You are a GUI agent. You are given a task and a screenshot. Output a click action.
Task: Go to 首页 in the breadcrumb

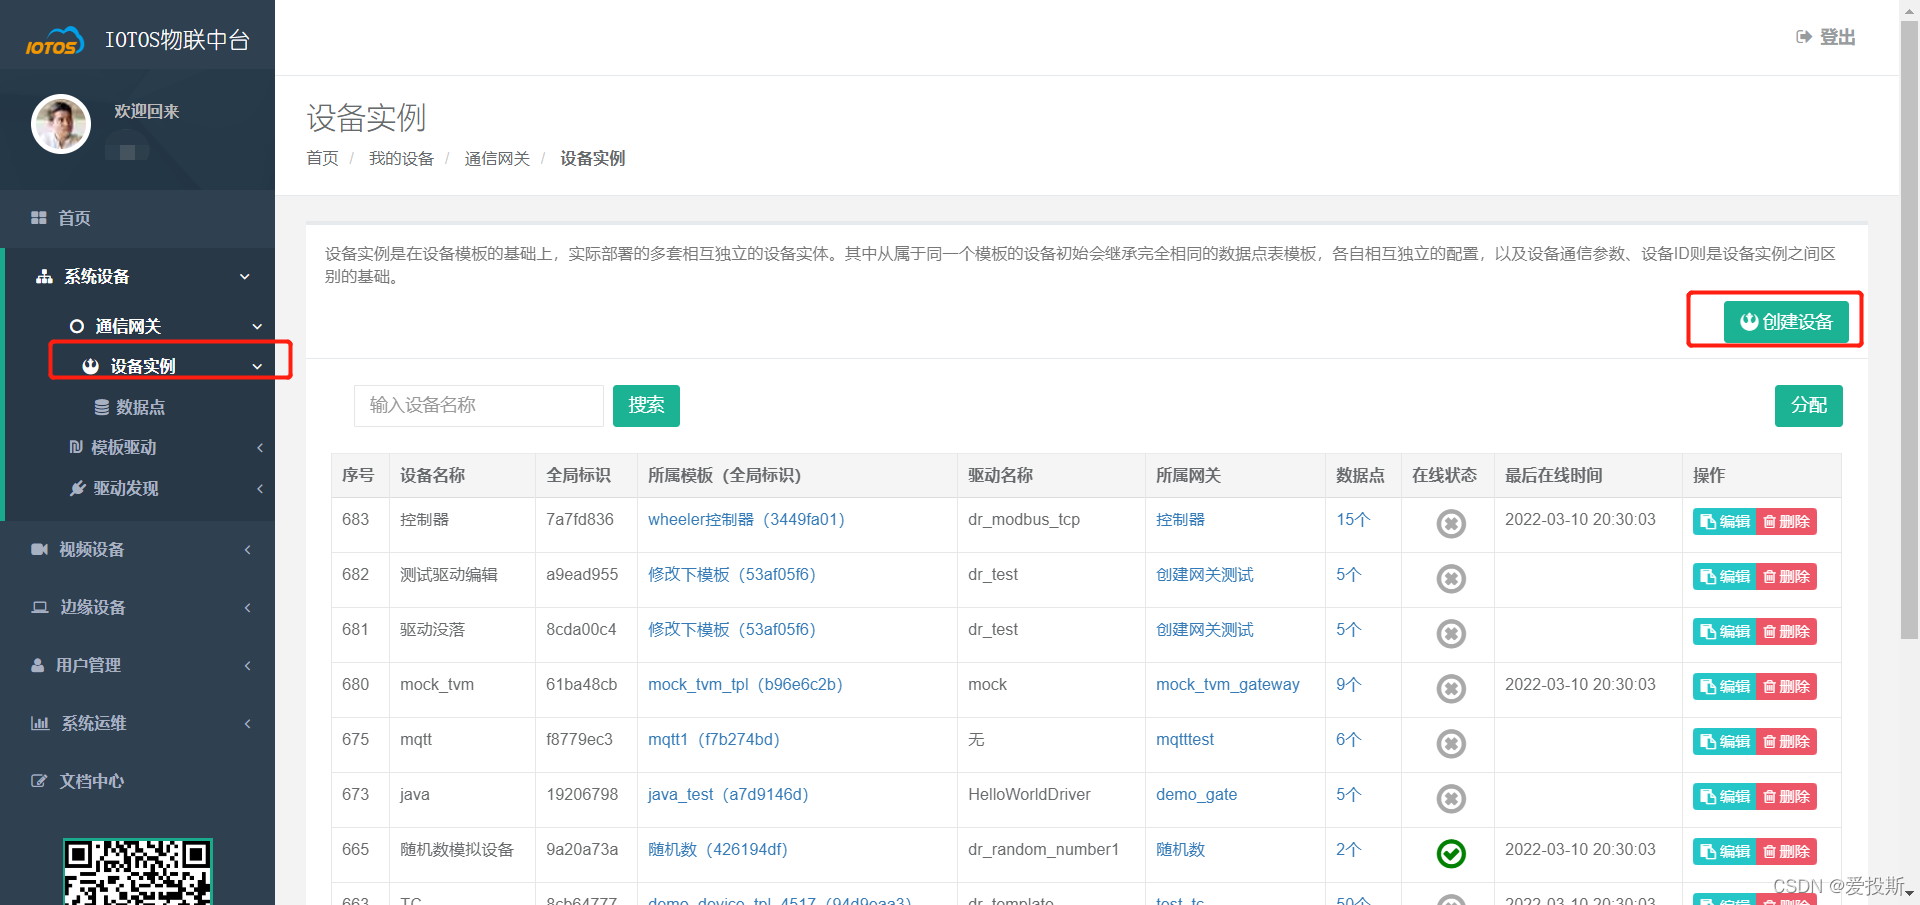(322, 158)
